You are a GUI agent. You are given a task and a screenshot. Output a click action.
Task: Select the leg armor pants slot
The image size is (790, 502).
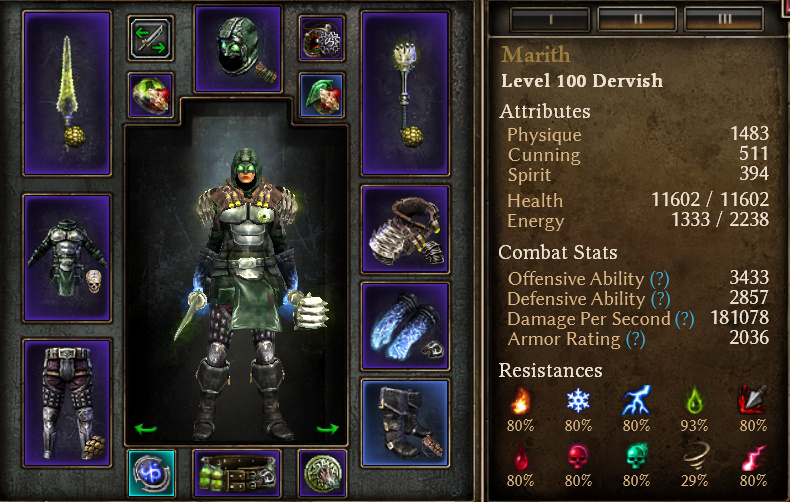pyautogui.click(x=67, y=403)
